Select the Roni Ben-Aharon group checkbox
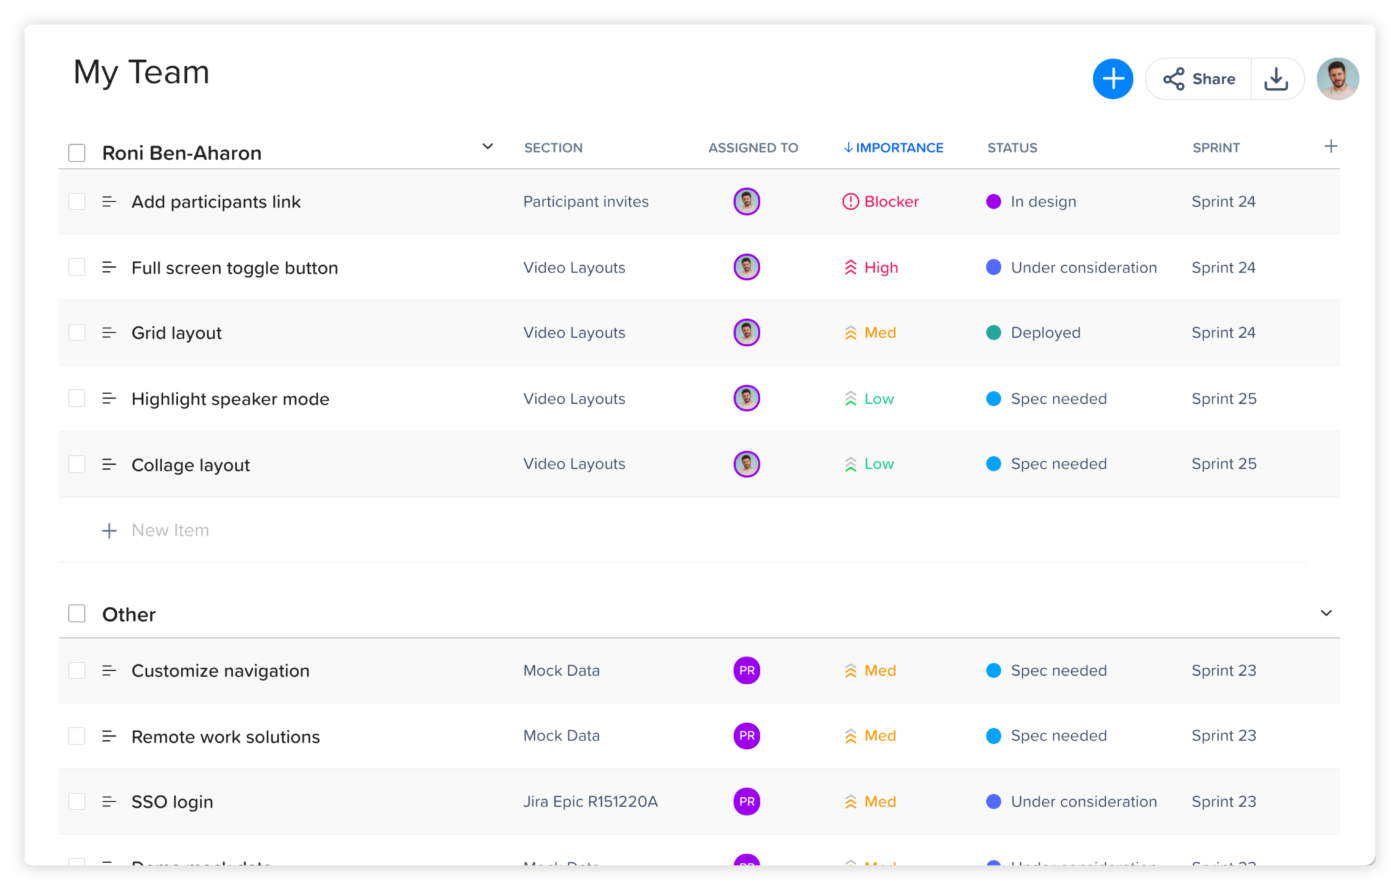Image resolution: width=1400 pixels, height=890 pixels. (77, 153)
